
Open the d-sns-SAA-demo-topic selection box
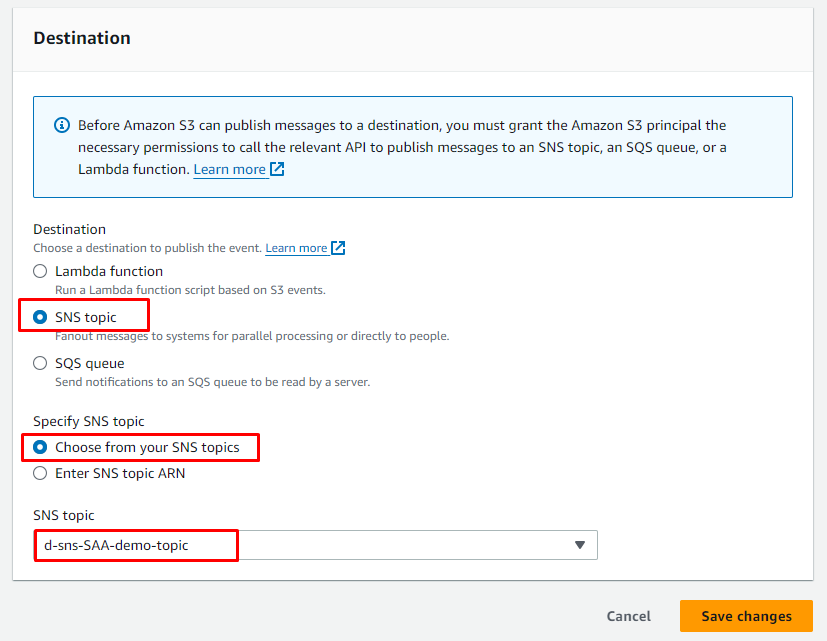point(300,545)
